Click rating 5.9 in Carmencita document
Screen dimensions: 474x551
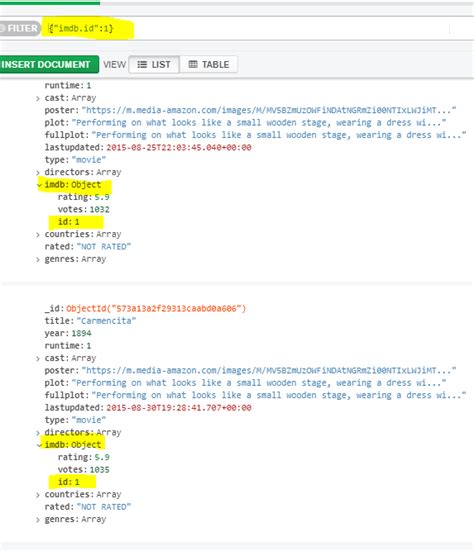pos(102,457)
